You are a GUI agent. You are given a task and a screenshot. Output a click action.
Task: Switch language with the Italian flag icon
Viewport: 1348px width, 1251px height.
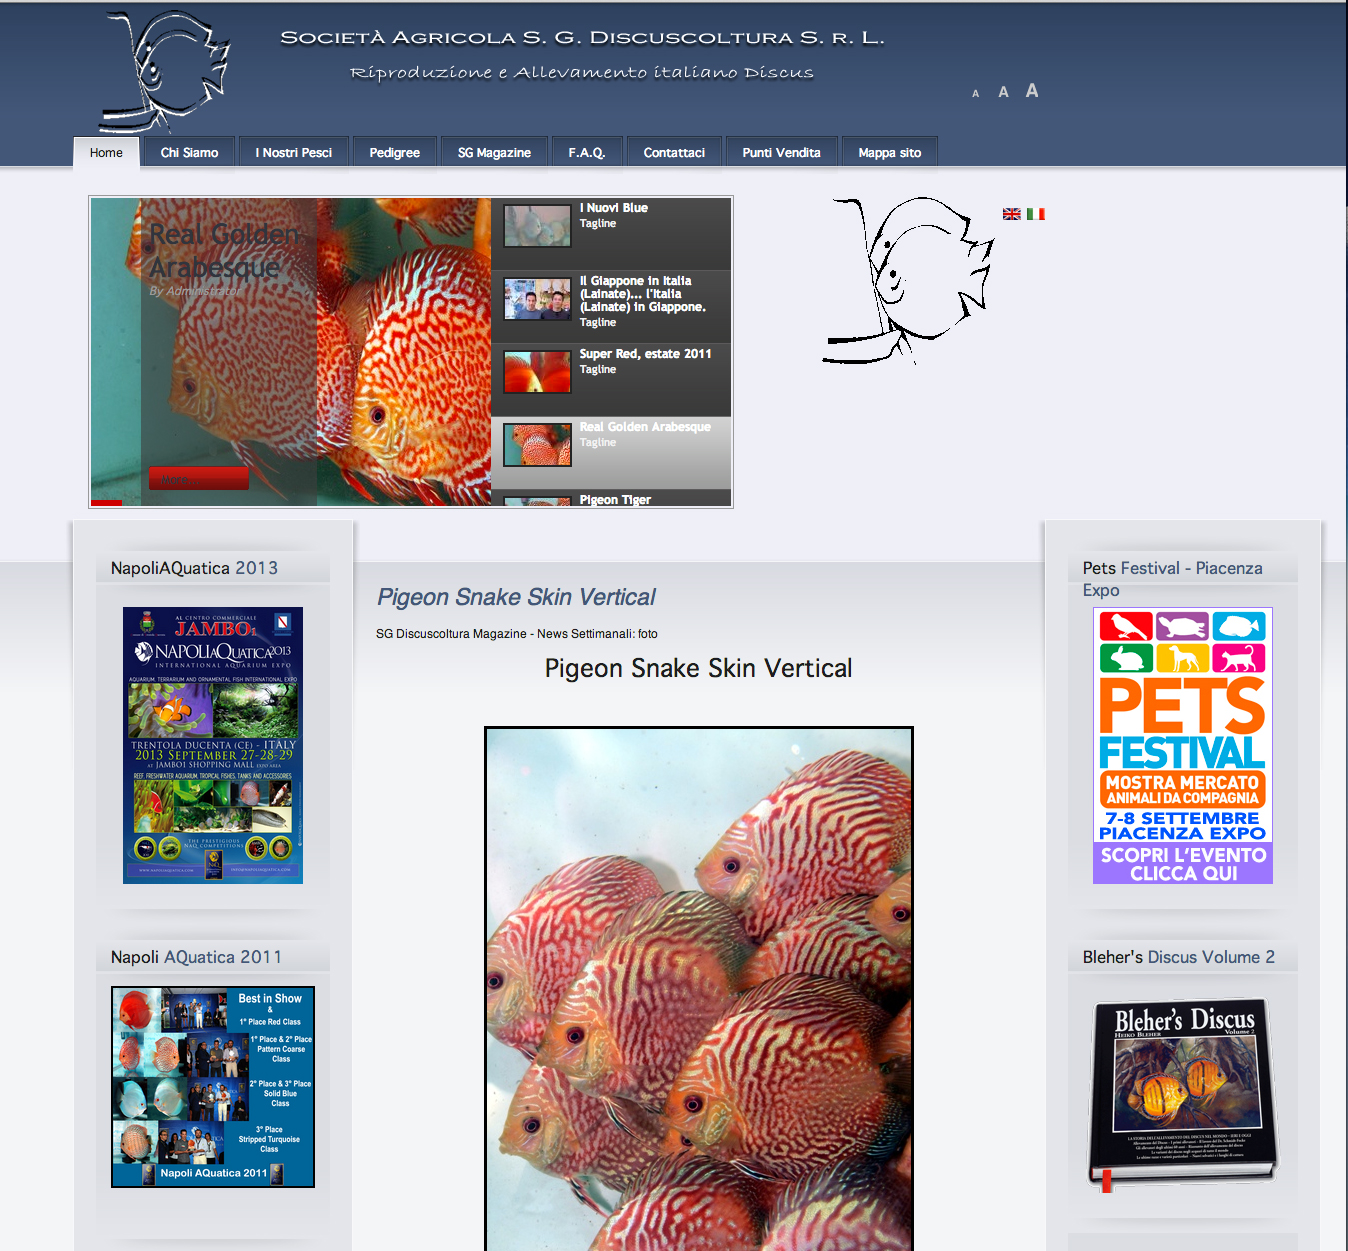[x=1036, y=214]
